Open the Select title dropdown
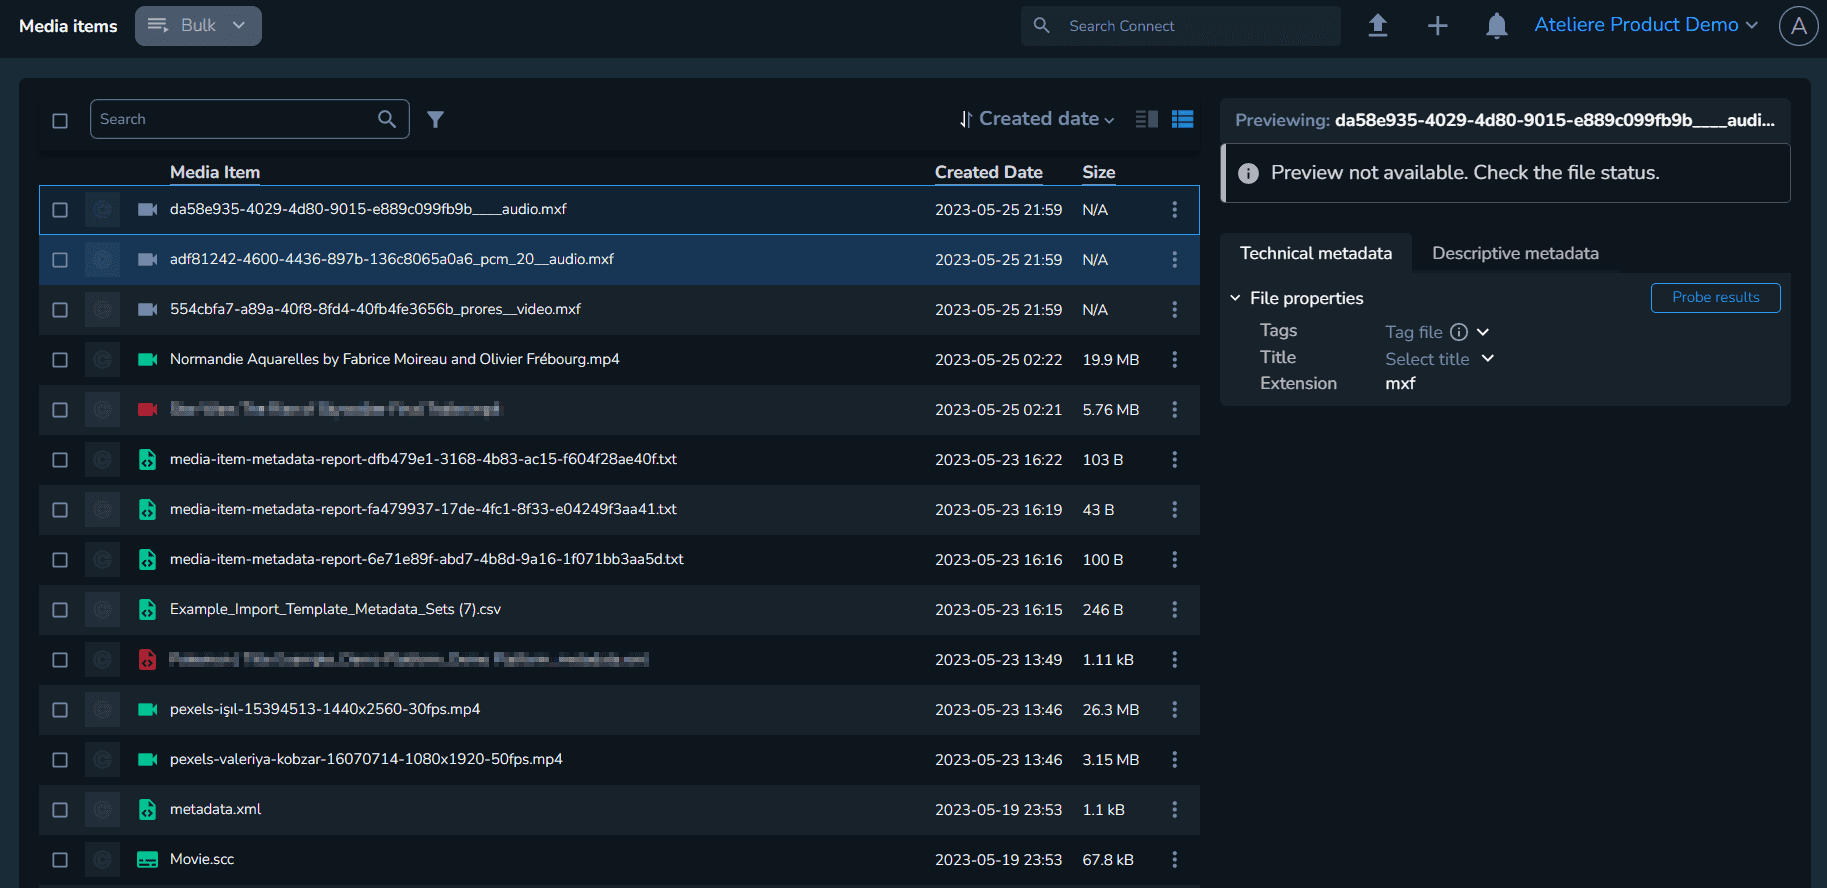 point(1440,359)
